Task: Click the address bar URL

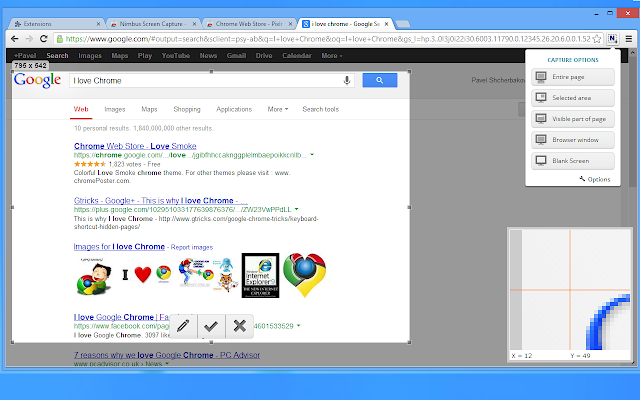Action: [328, 39]
